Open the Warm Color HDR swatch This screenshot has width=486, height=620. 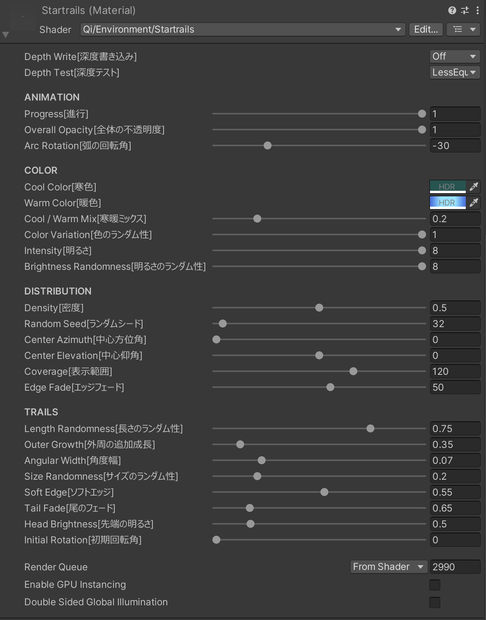pyautogui.click(x=448, y=203)
